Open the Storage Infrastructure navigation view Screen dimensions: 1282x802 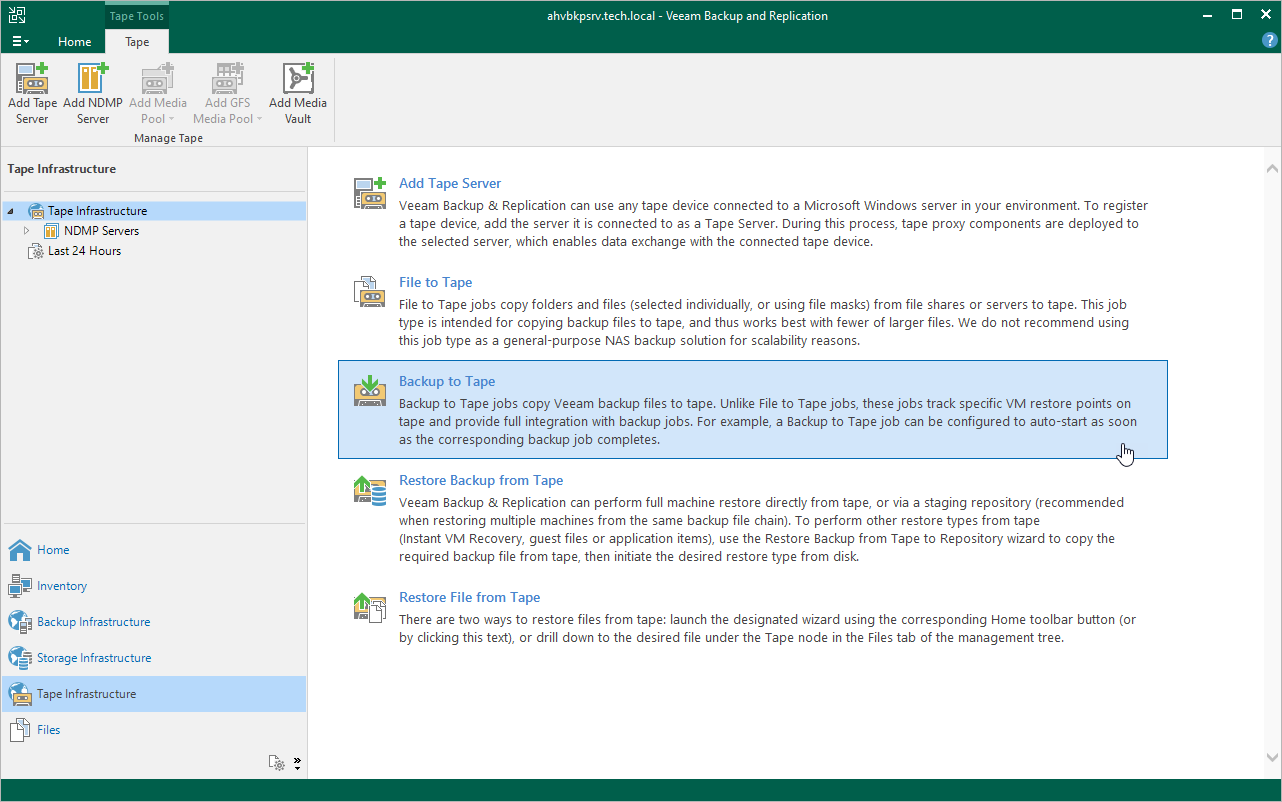click(x=153, y=658)
